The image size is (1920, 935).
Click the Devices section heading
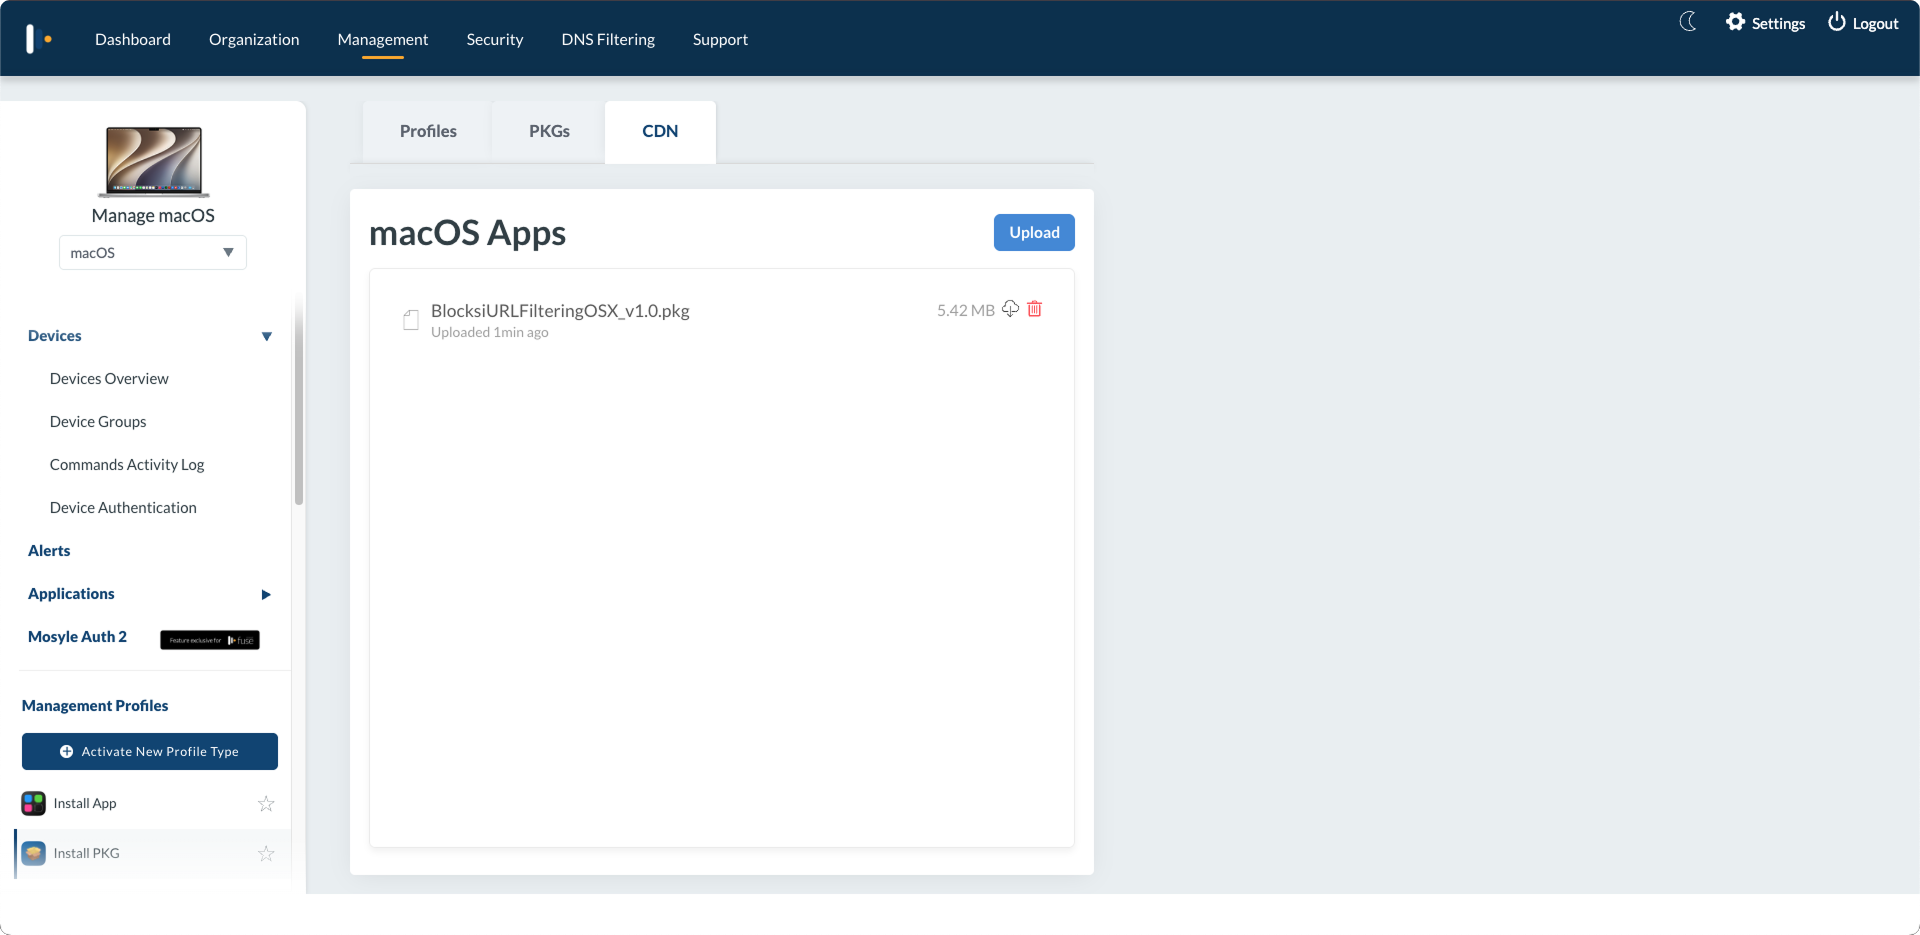point(55,336)
